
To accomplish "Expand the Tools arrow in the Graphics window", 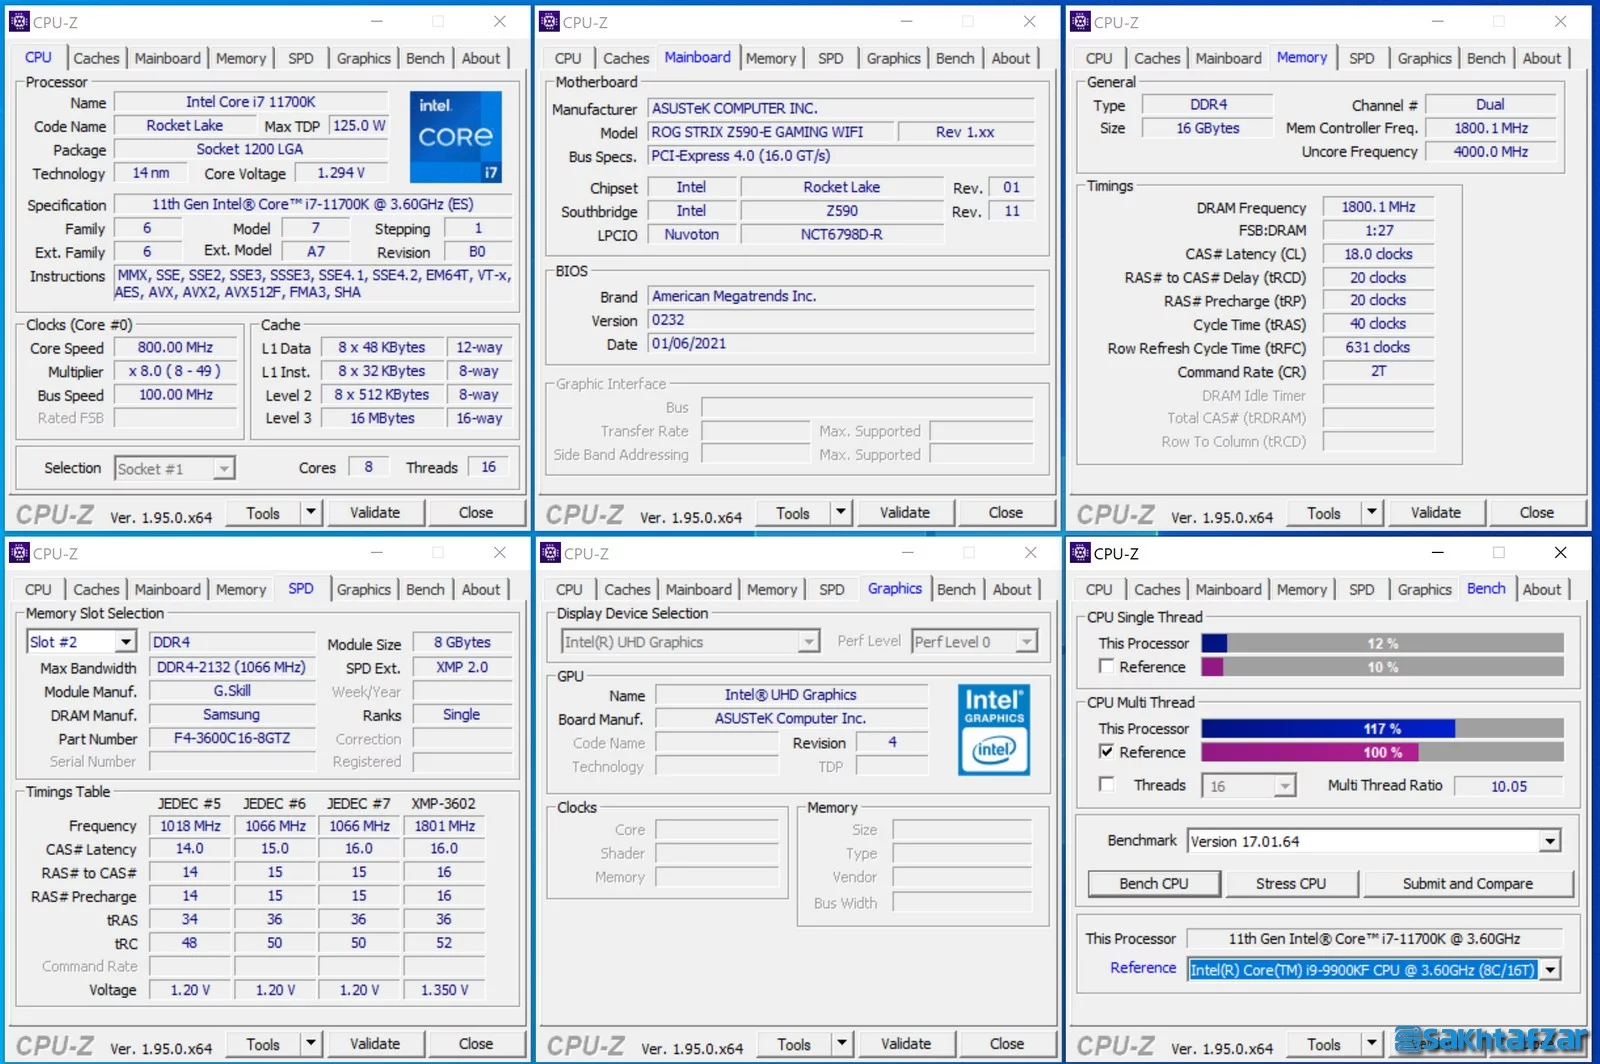I will point(841,1044).
